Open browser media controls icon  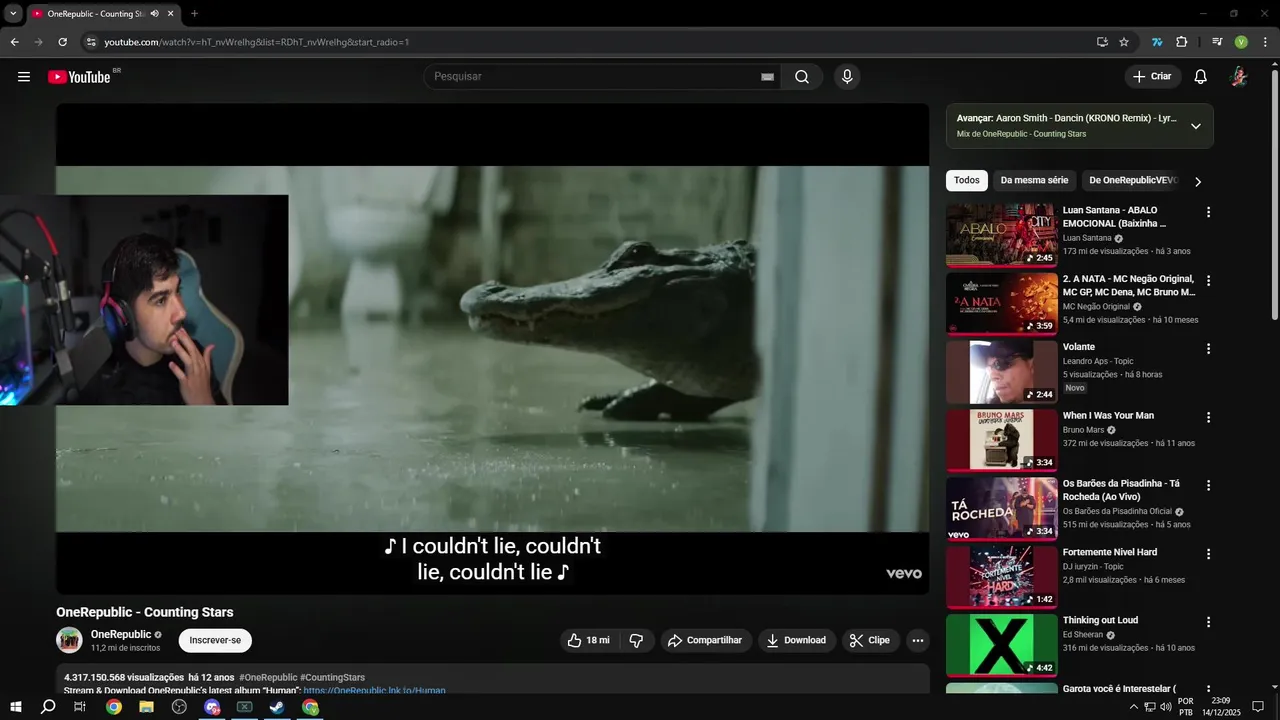click(1217, 42)
